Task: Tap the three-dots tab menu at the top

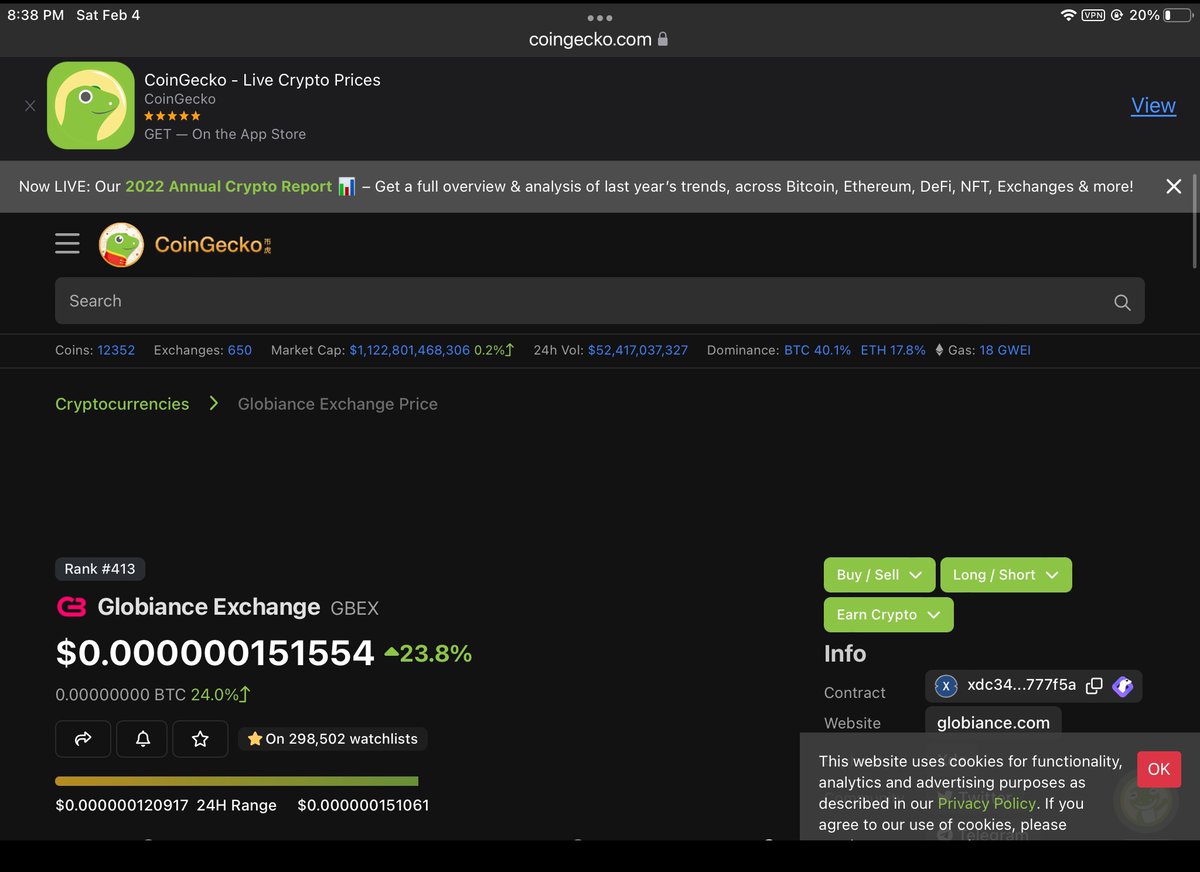Action: pos(600,17)
